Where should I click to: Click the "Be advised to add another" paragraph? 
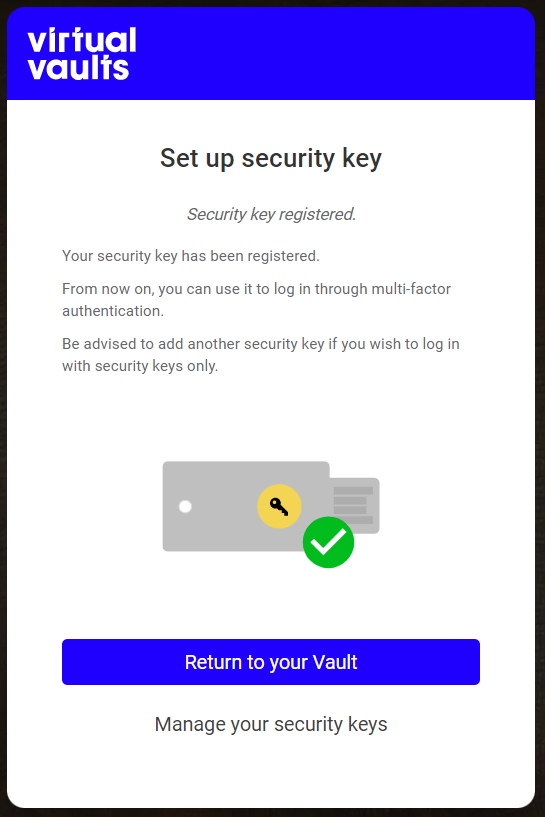[x=261, y=355]
